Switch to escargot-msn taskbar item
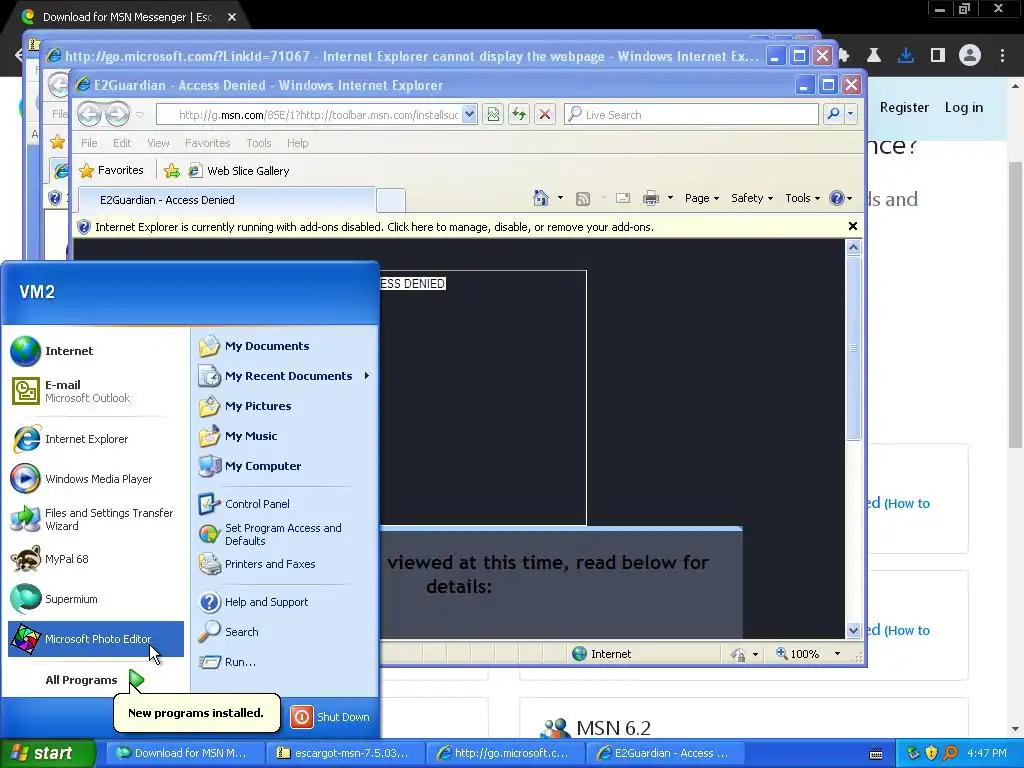1024x768 pixels. click(x=345, y=753)
